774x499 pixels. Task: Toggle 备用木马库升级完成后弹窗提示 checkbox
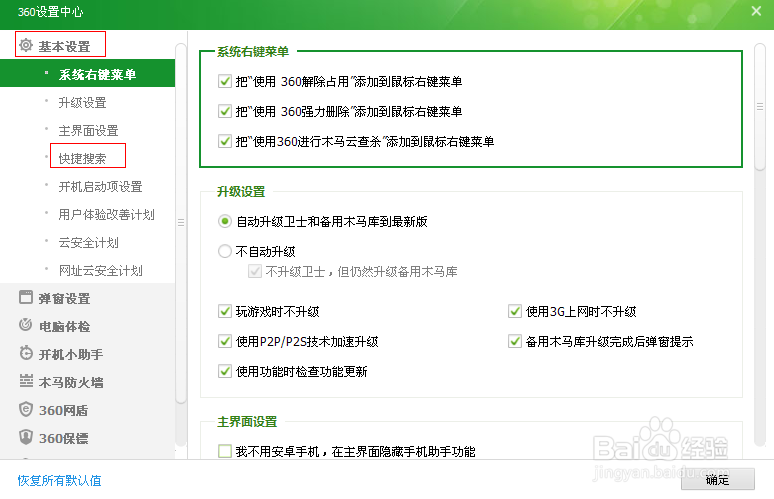[x=515, y=342]
